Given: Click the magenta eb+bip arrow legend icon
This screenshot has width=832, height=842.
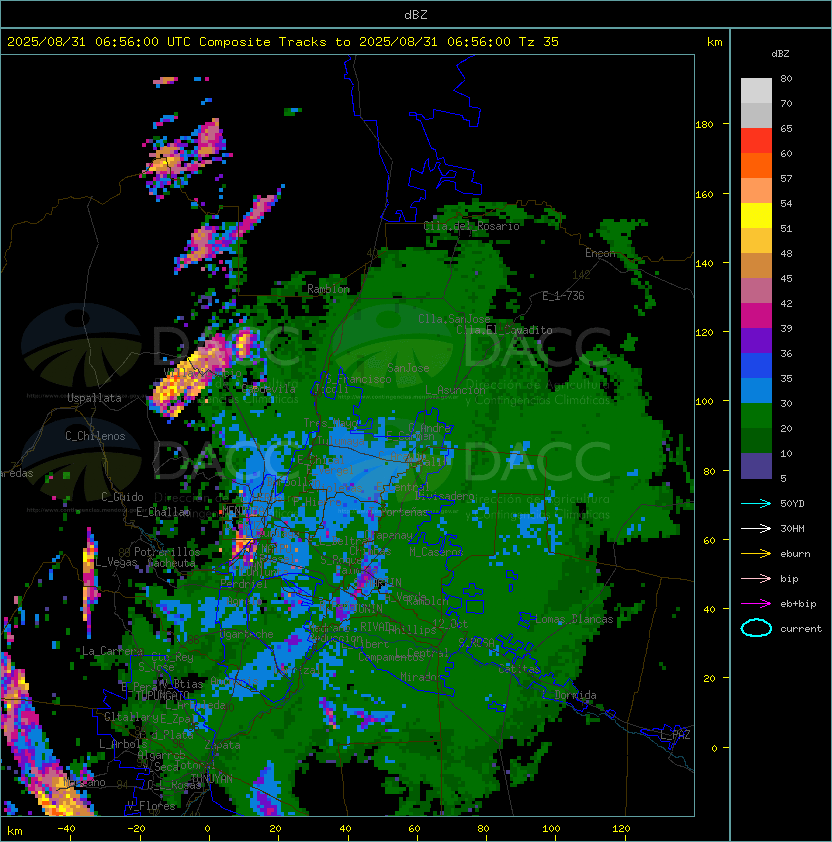Looking at the screenshot, I should click(x=756, y=604).
